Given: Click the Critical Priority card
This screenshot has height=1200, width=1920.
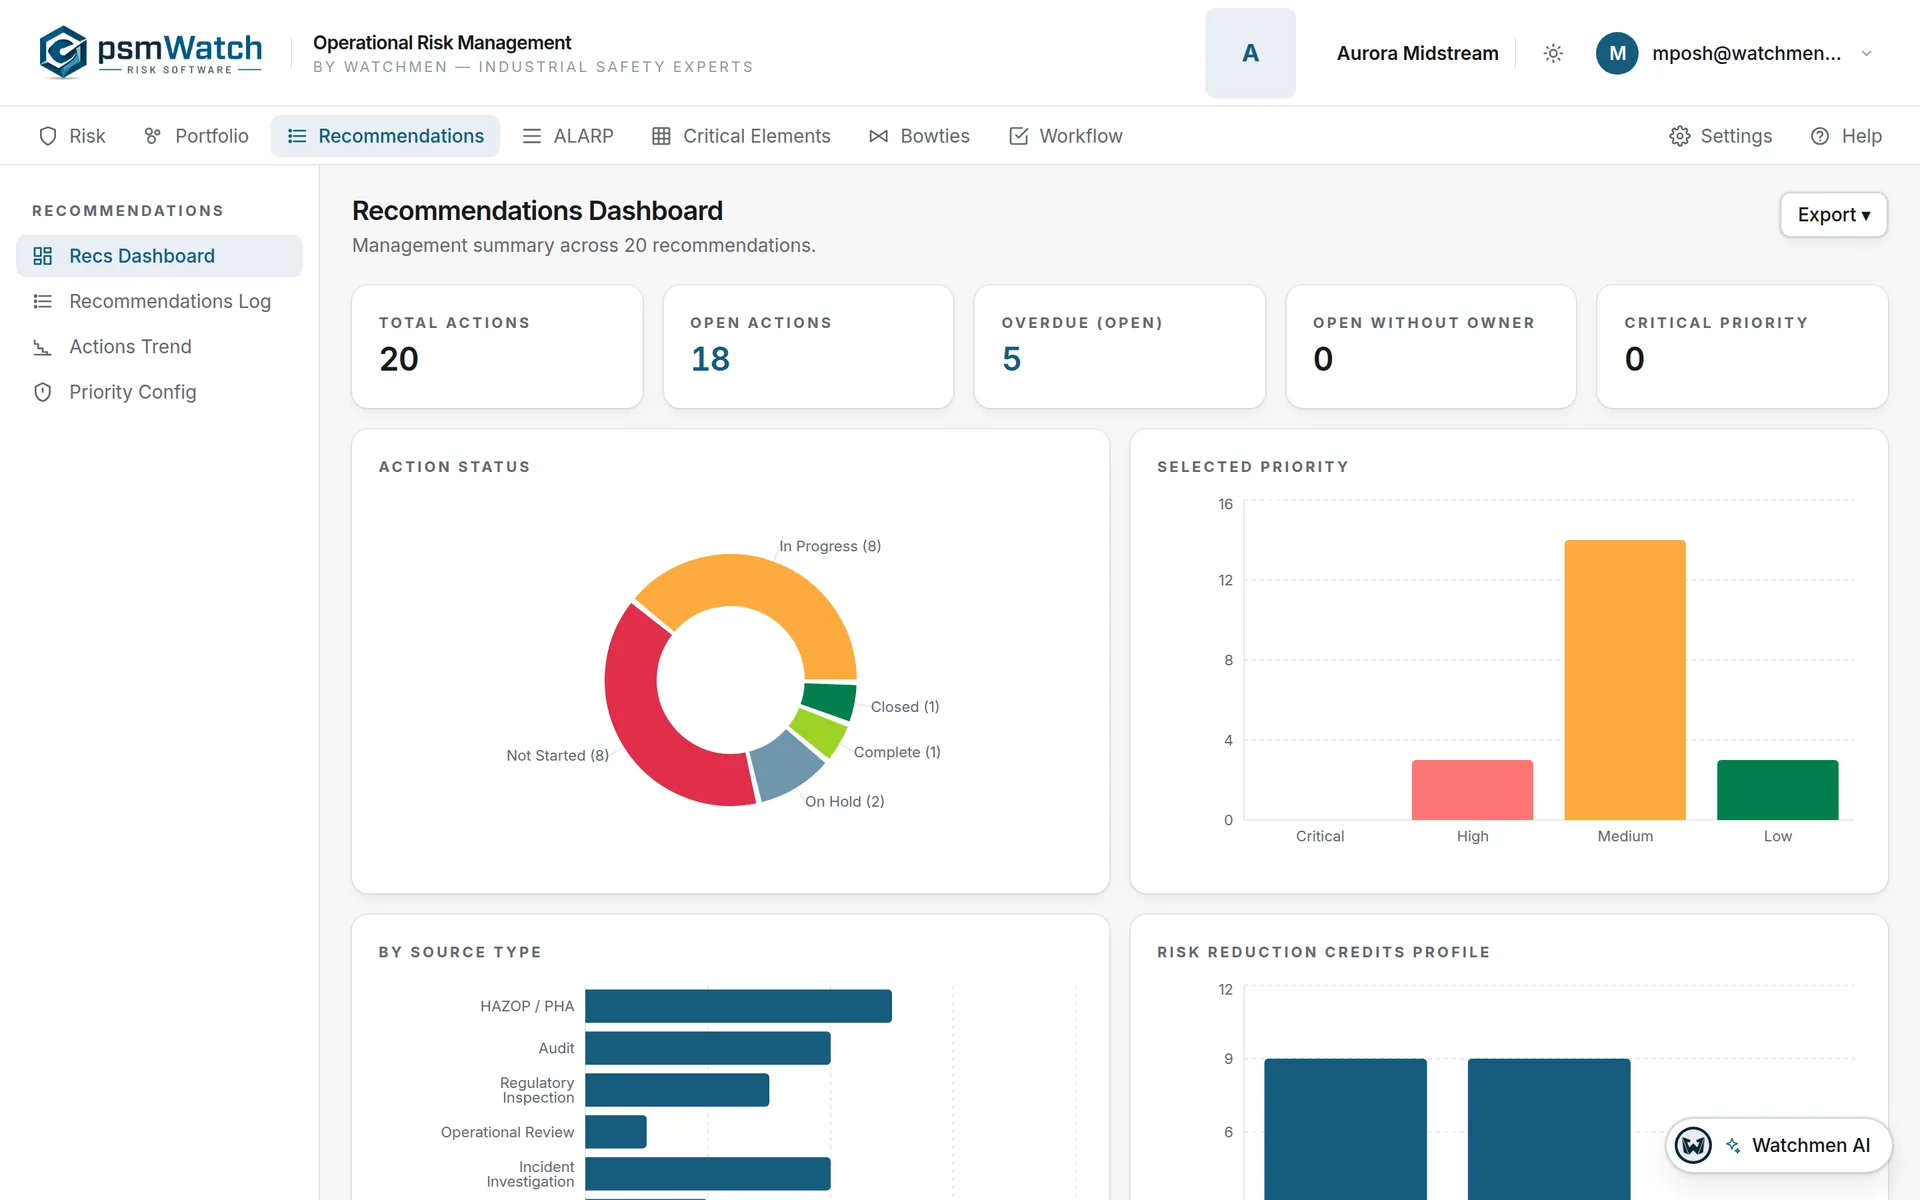Looking at the screenshot, I should tap(1742, 347).
